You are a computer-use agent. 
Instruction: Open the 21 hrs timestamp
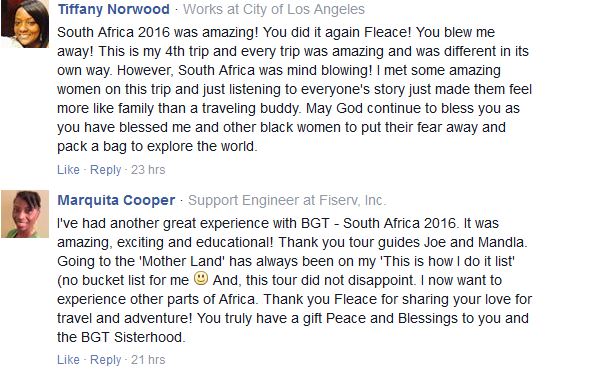coord(148,360)
